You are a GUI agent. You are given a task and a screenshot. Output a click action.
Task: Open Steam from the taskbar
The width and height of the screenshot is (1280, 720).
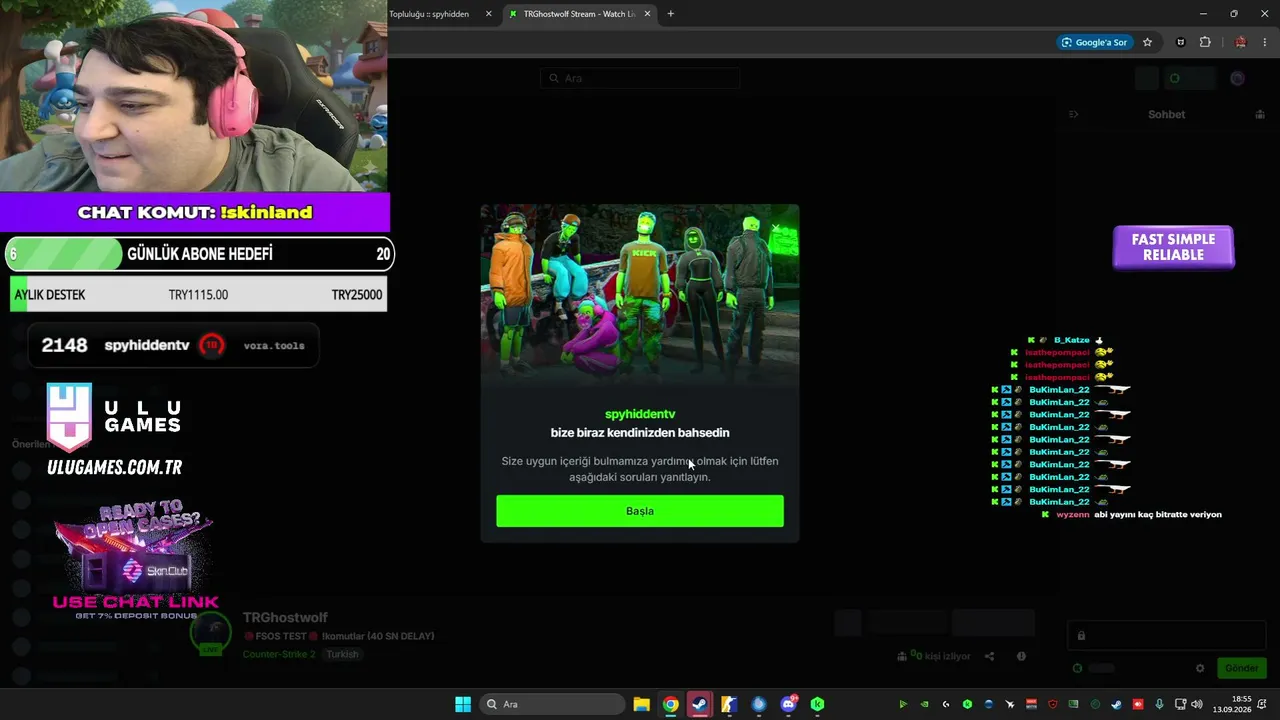(x=700, y=704)
